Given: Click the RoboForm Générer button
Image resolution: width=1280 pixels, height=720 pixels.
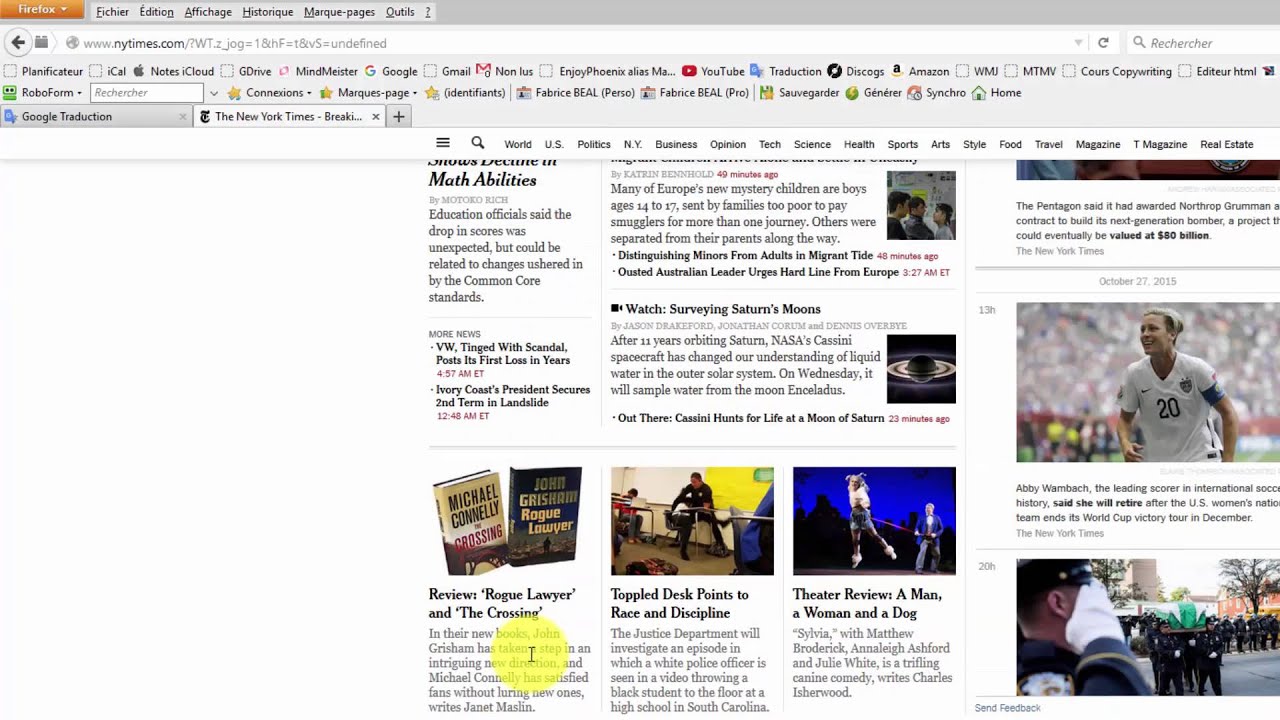Looking at the screenshot, I should pos(874,92).
